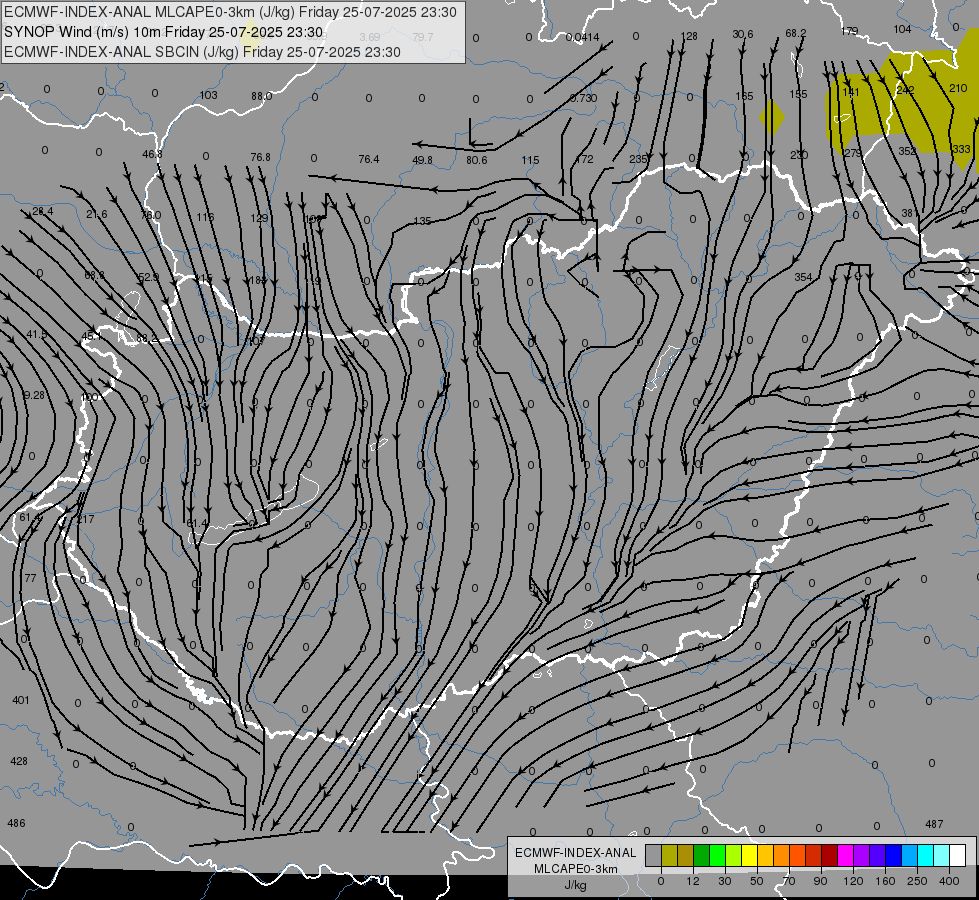979x900 pixels.
Task: Click the map value 487
Action: tap(934, 824)
